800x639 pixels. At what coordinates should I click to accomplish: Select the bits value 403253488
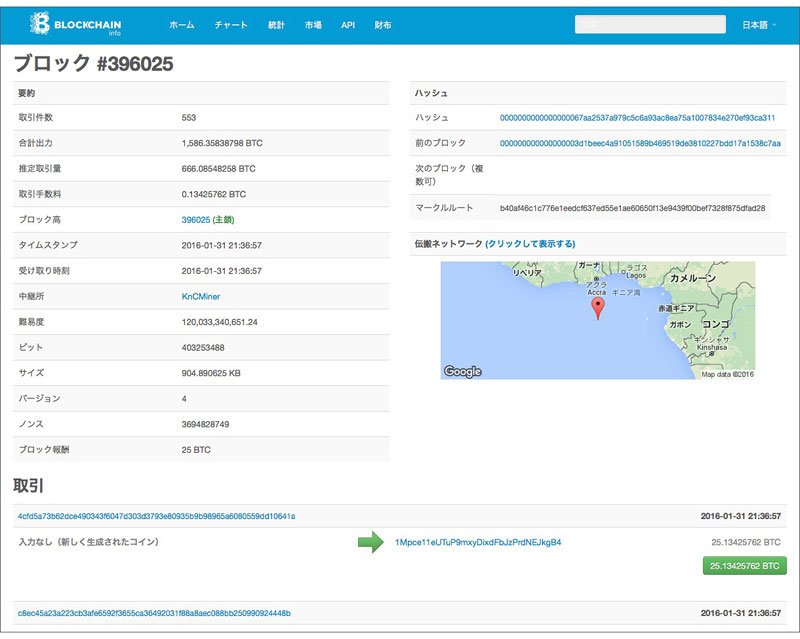pyautogui.click(x=203, y=348)
